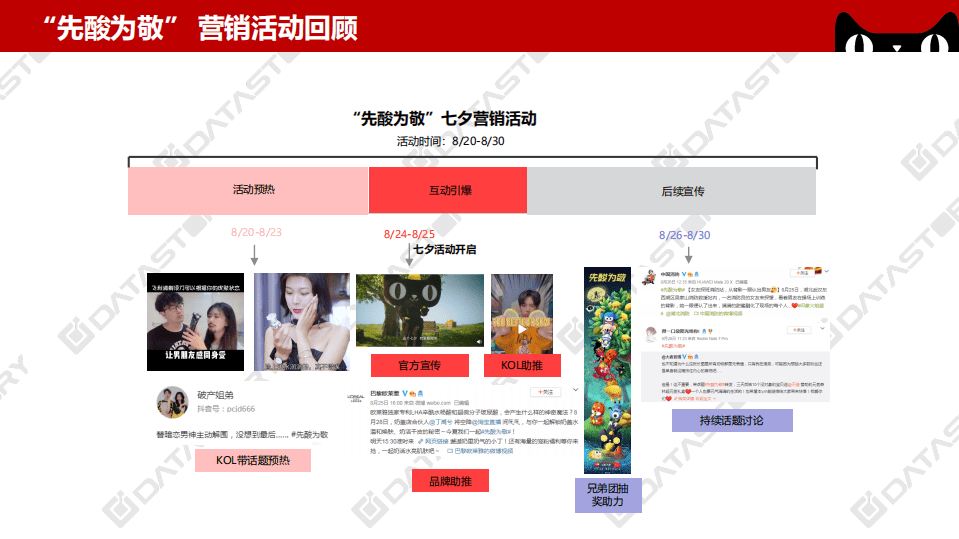Click the 七夕活动开启 label
The width and height of the screenshot is (959, 539).
[445, 249]
